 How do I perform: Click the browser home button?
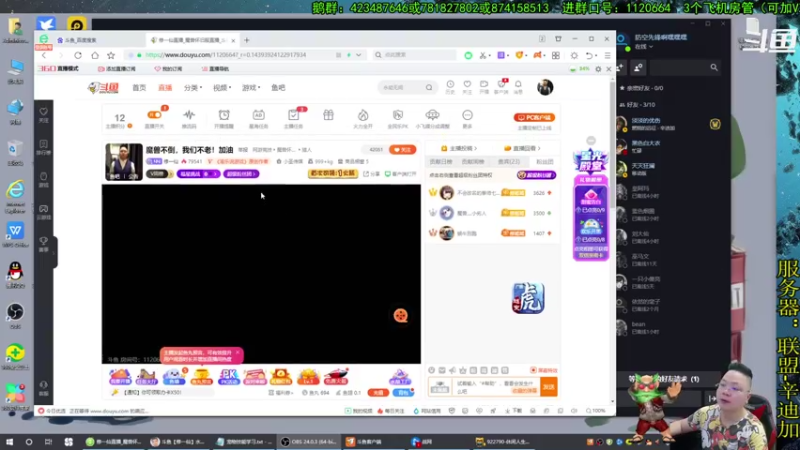95,55
